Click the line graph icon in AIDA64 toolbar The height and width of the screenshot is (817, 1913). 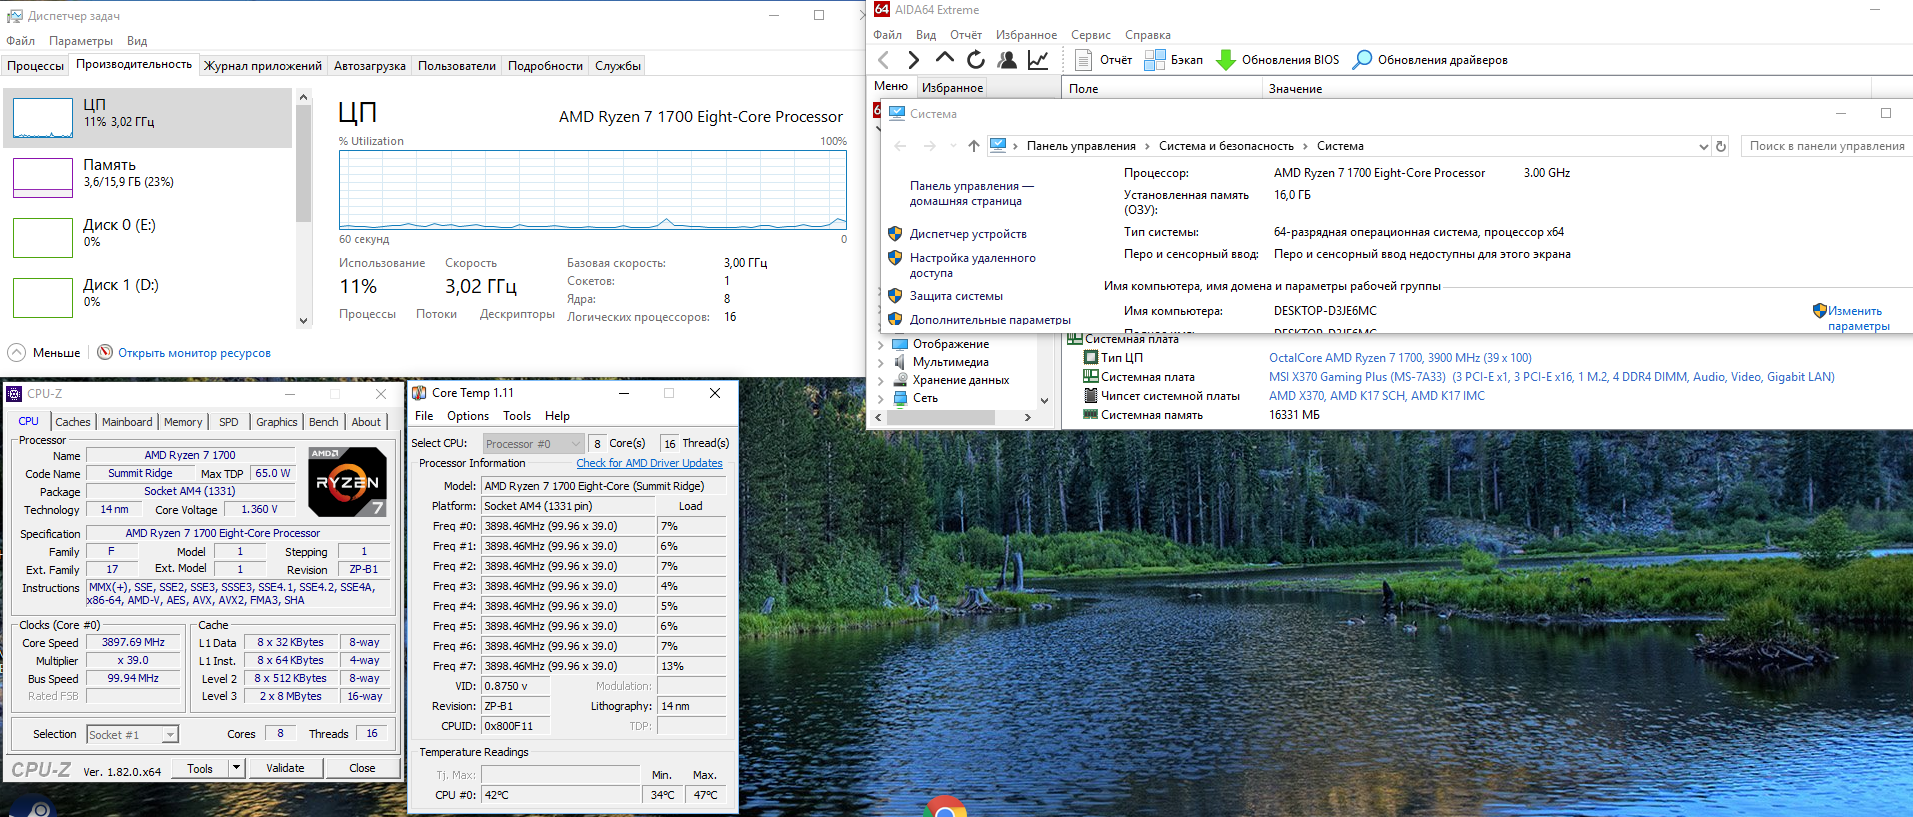pos(1038,60)
